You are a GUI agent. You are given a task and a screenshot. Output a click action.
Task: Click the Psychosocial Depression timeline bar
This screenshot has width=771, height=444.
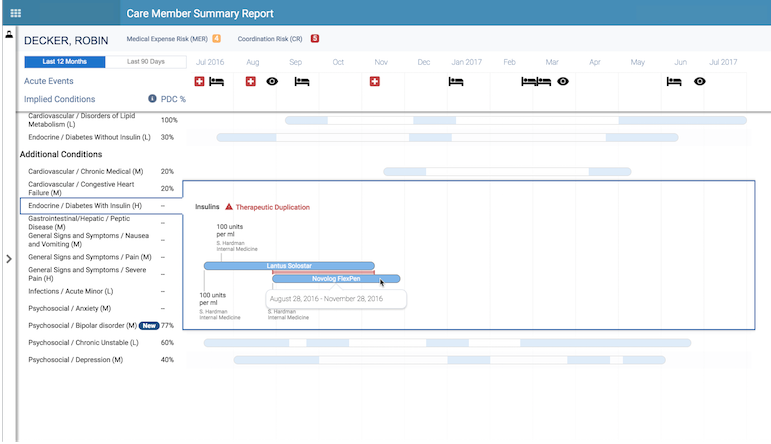point(449,360)
